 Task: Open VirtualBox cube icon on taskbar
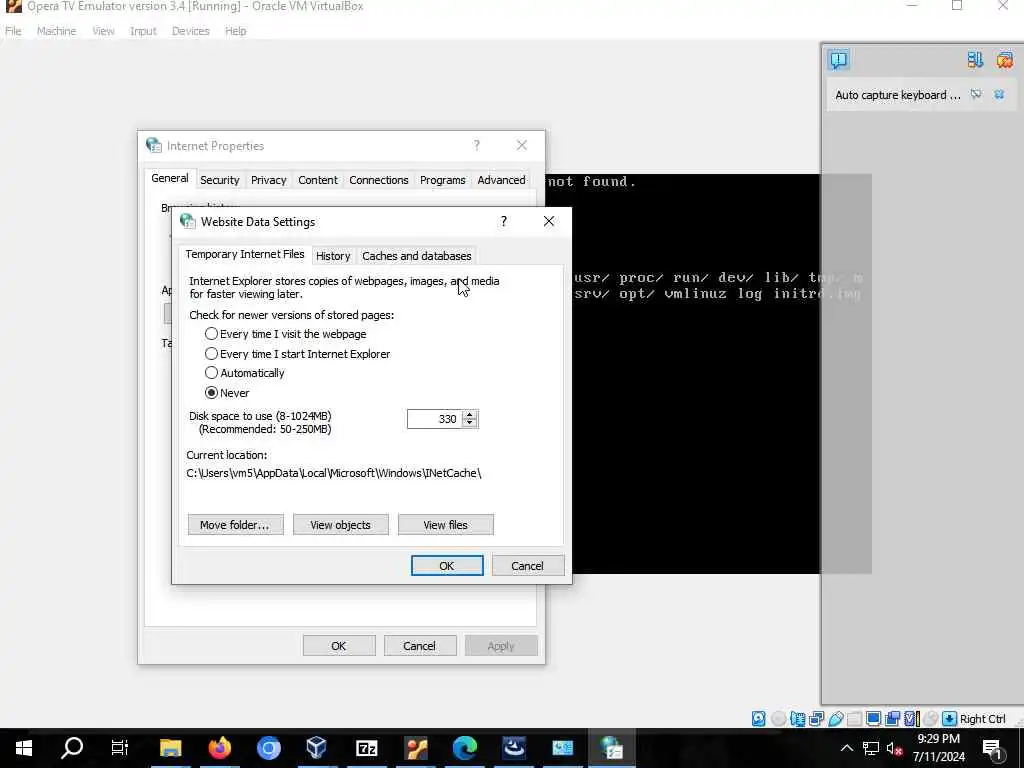[x=317, y=748]
